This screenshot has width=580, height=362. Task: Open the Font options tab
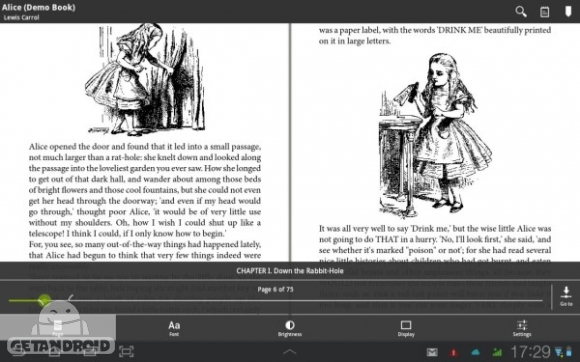[x=174, y=328]
